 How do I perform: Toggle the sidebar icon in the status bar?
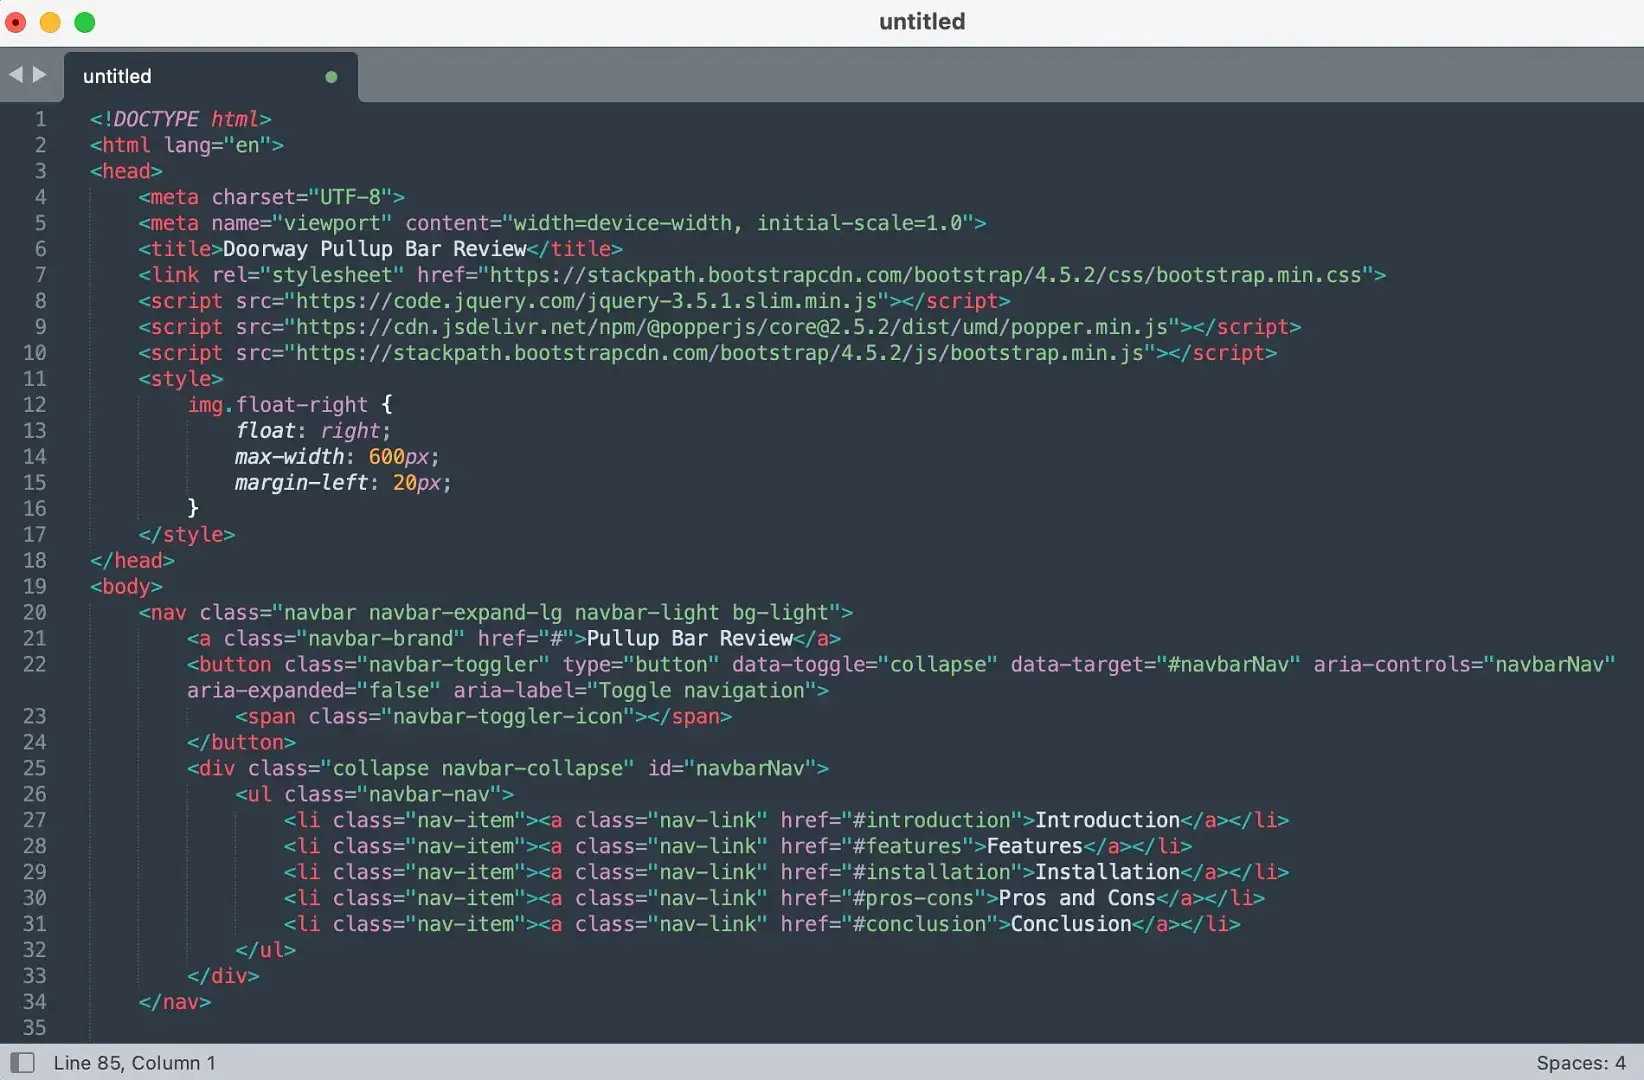(x=24, y=1063)
